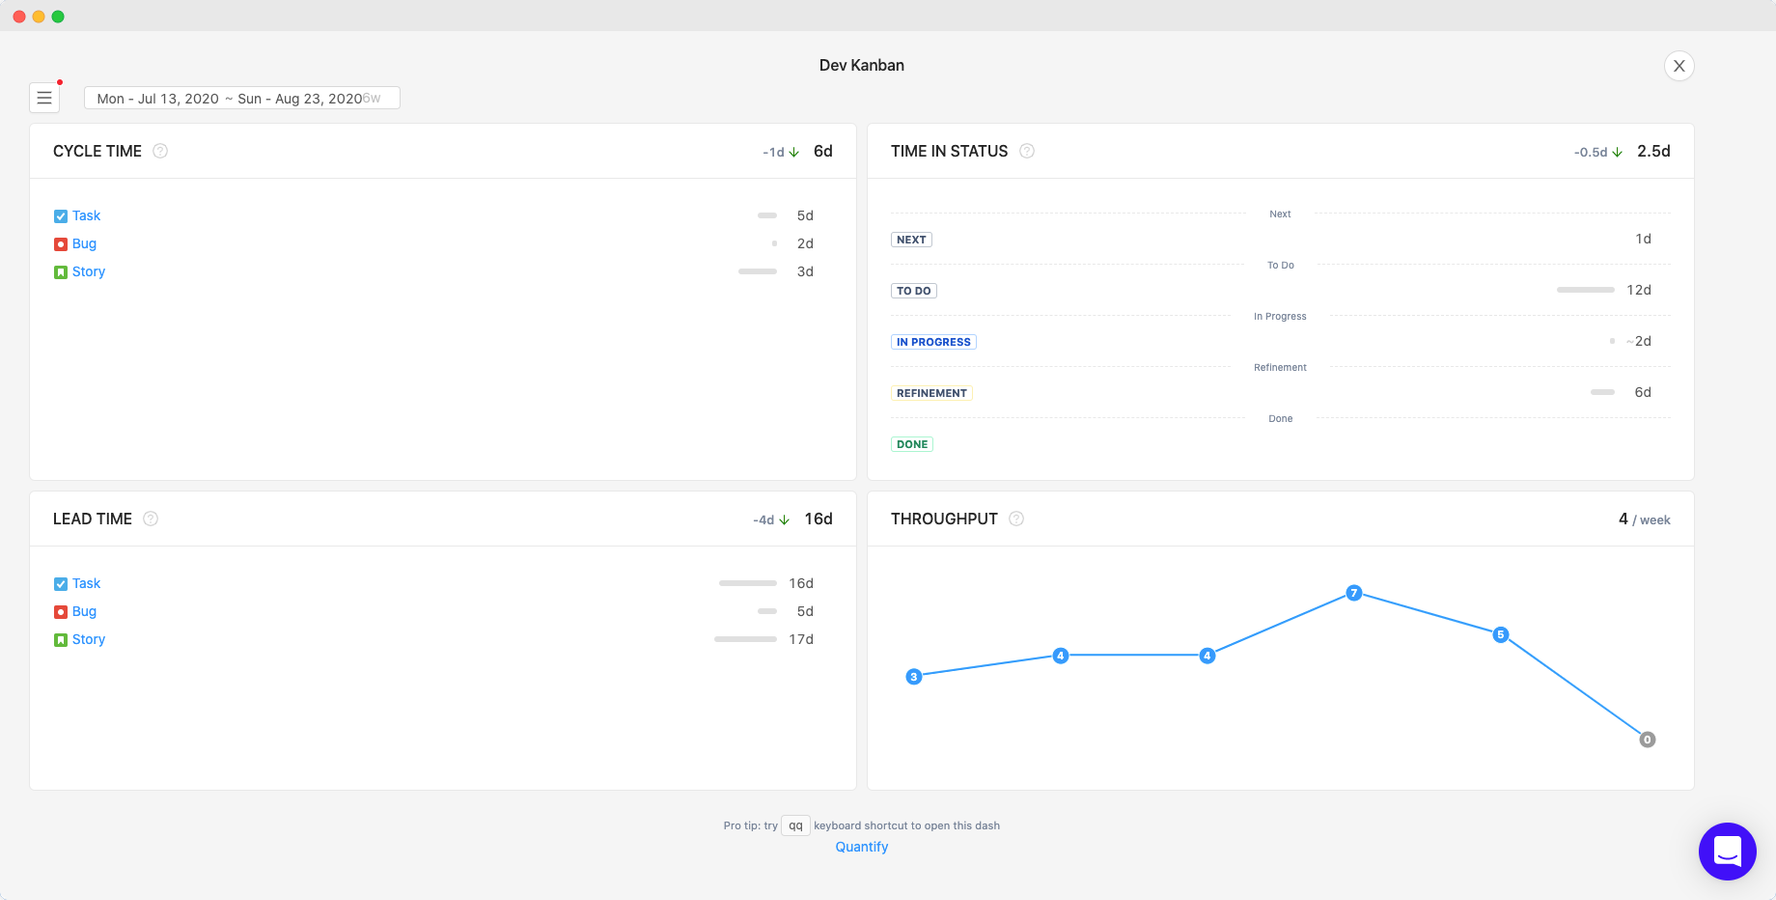Click the LEAD TIME panel title
This screenshot has height=900, width=1776.
pyautogui.click(x=92, y=519)
